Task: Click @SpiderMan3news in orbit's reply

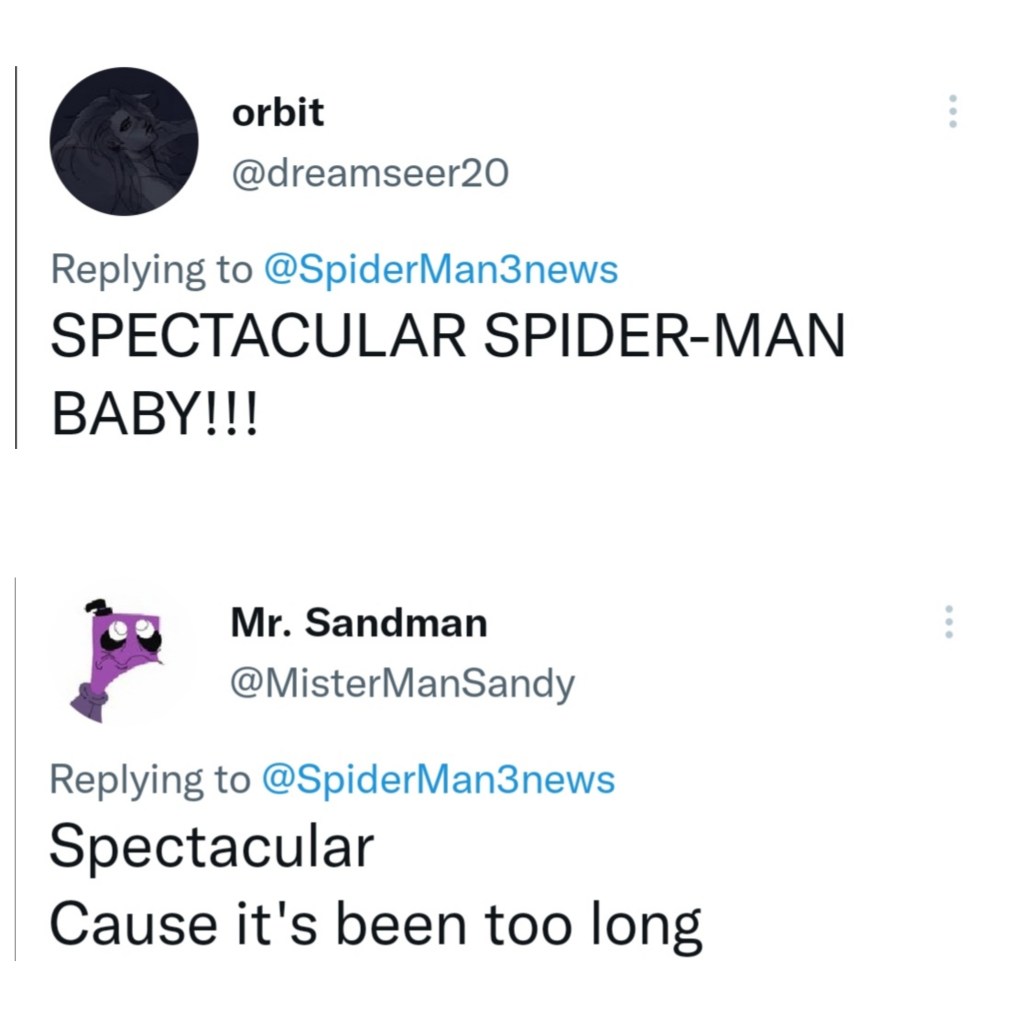Action: [439, 269]
